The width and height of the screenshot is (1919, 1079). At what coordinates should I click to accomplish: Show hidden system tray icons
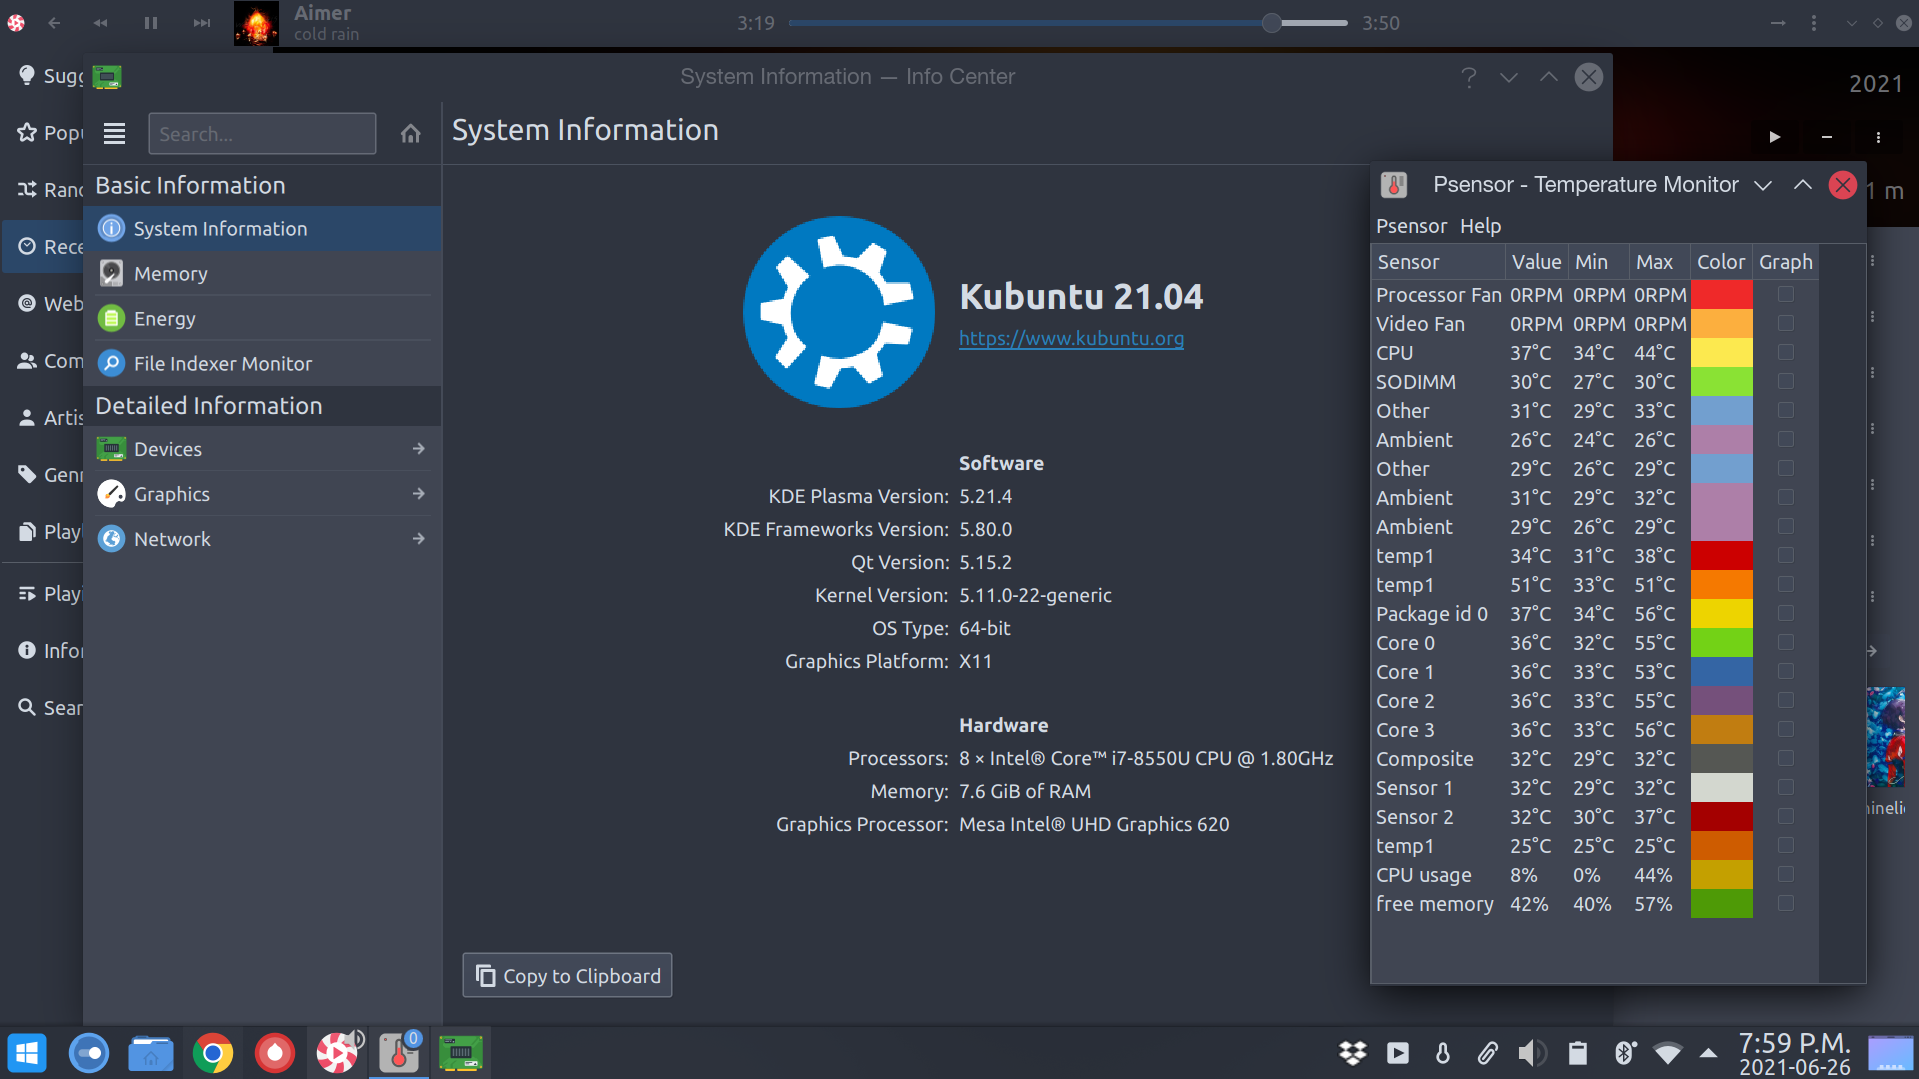pyautogui.click(x=1709, y=1053)
